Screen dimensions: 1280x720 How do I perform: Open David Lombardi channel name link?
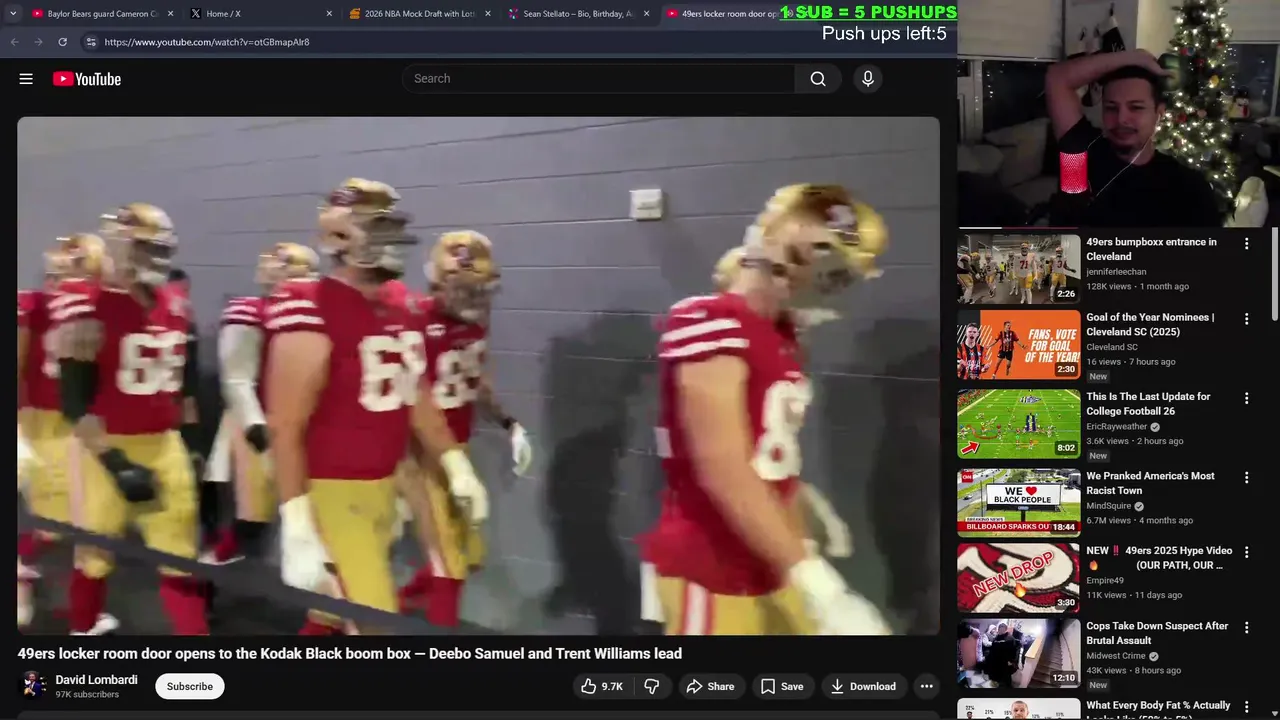pos(96,680)
